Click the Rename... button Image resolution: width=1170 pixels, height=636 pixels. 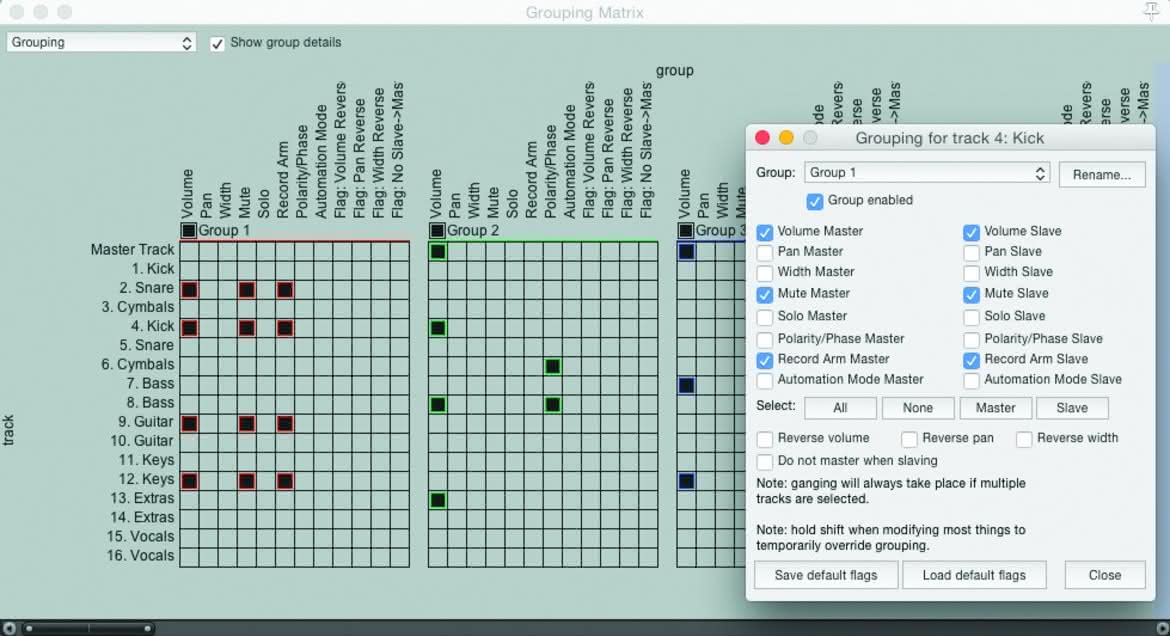1101,175
